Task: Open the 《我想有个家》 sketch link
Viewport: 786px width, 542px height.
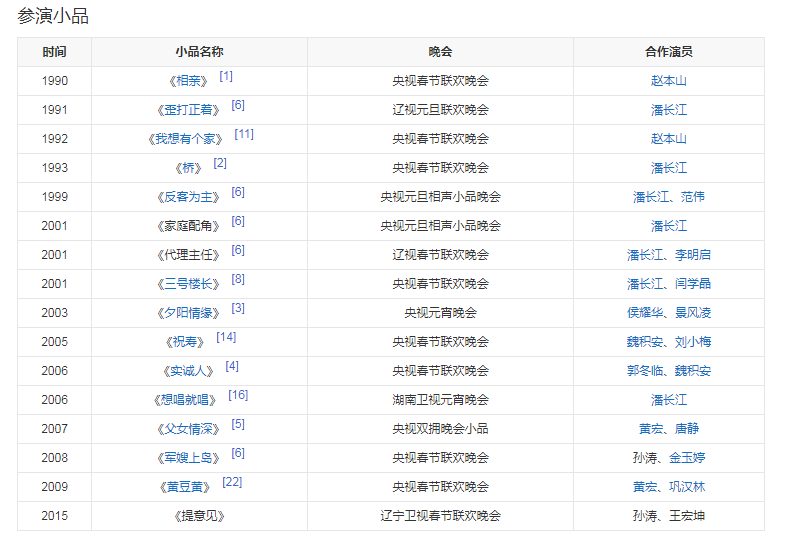Action: pos(185,139)
